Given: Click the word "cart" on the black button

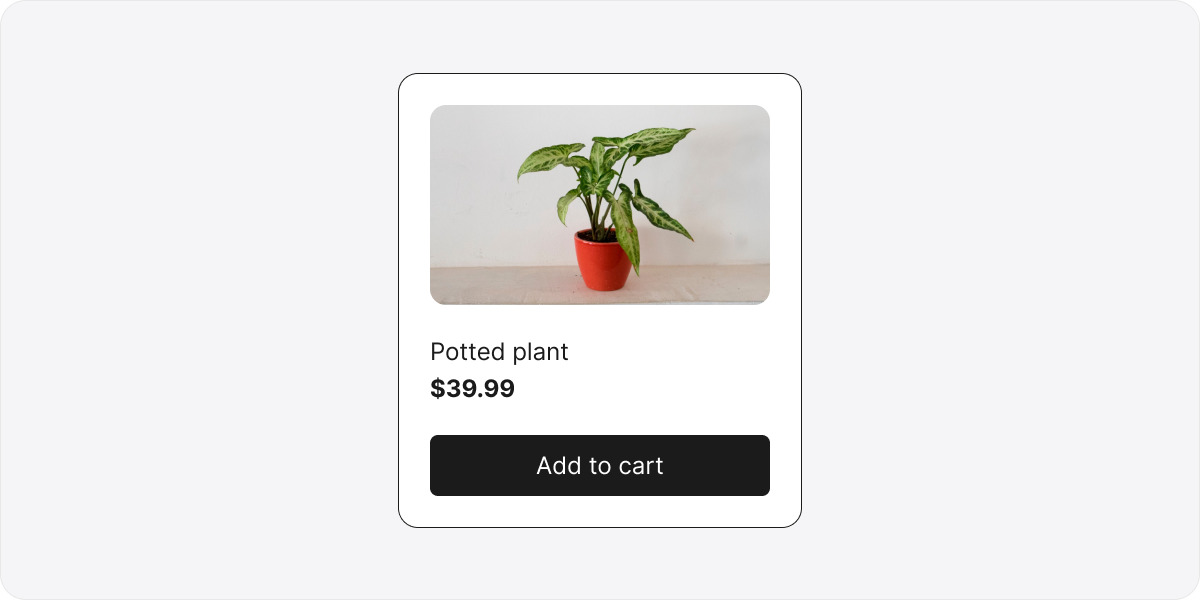Looking at the screenshot, I should pos(641,466).
